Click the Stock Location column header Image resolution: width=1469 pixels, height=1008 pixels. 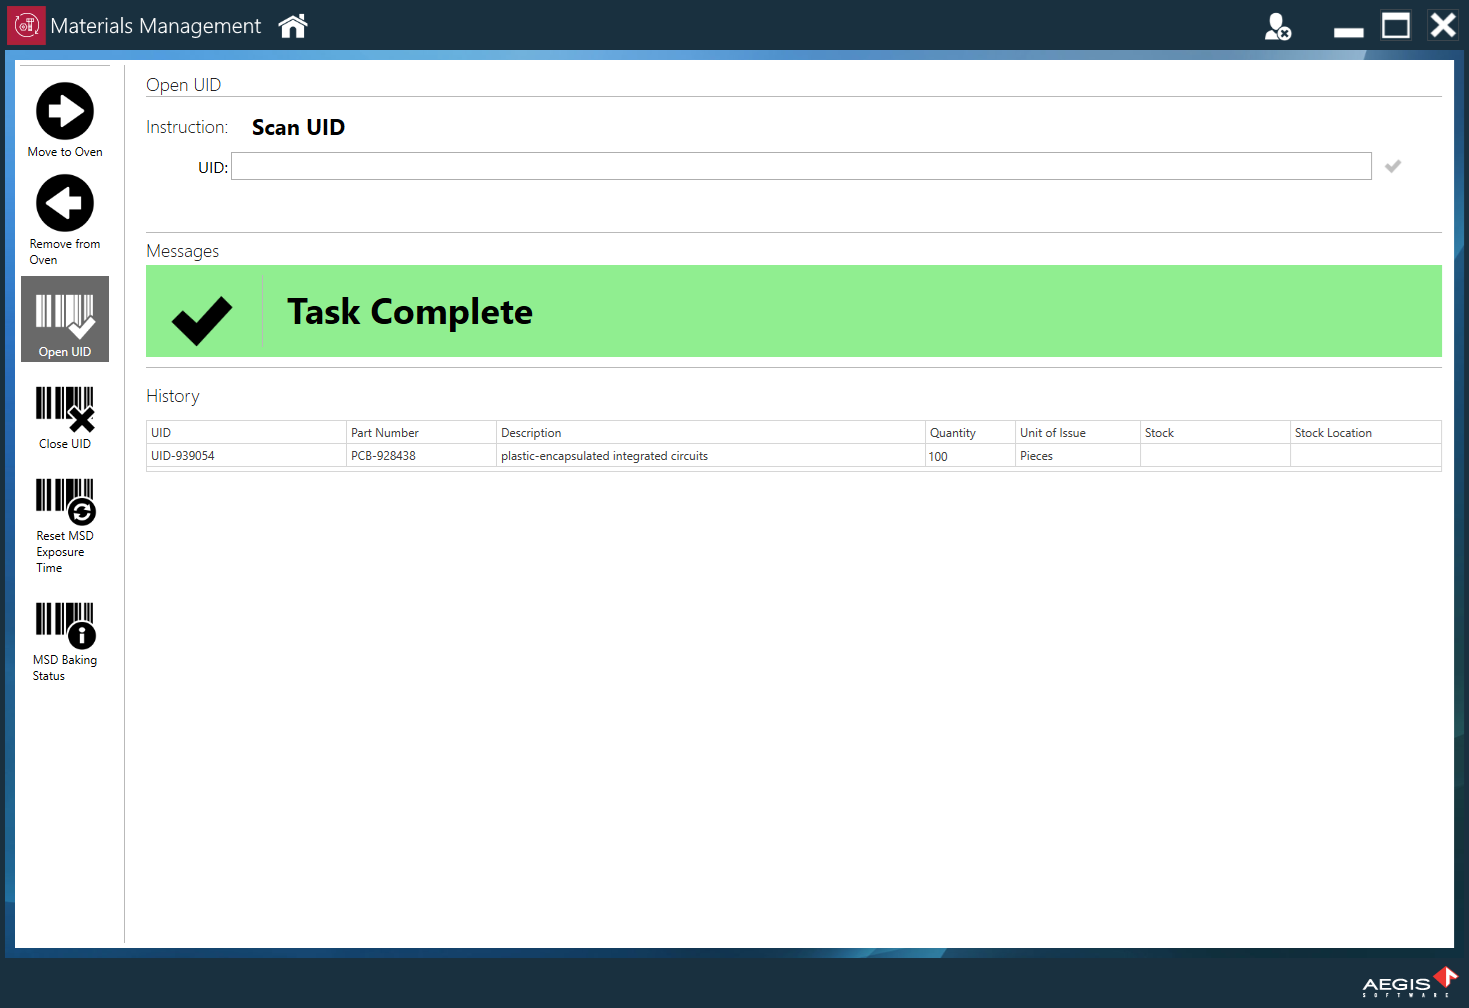point(1364,433)
